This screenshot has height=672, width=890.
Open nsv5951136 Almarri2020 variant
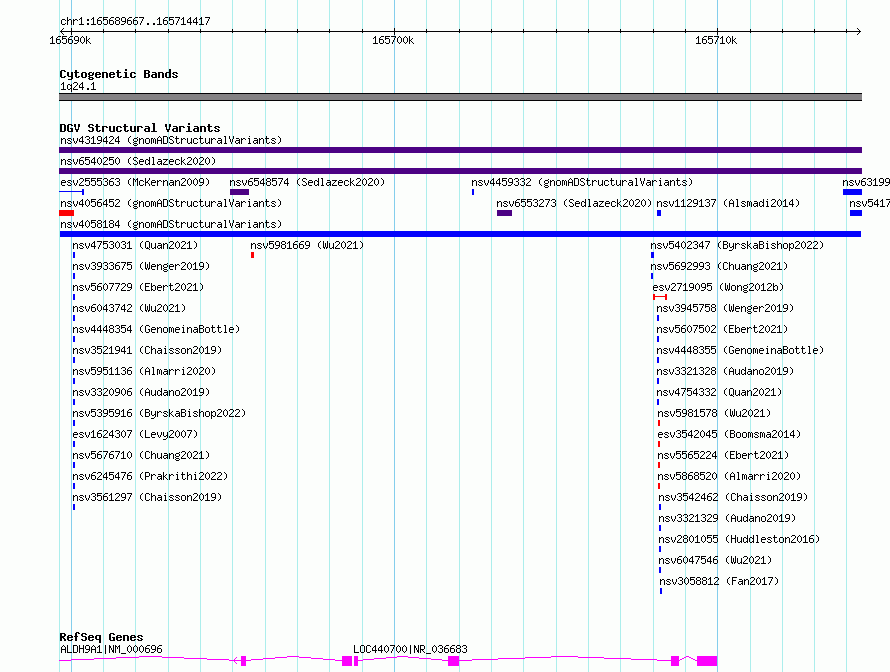coord(144,371)
